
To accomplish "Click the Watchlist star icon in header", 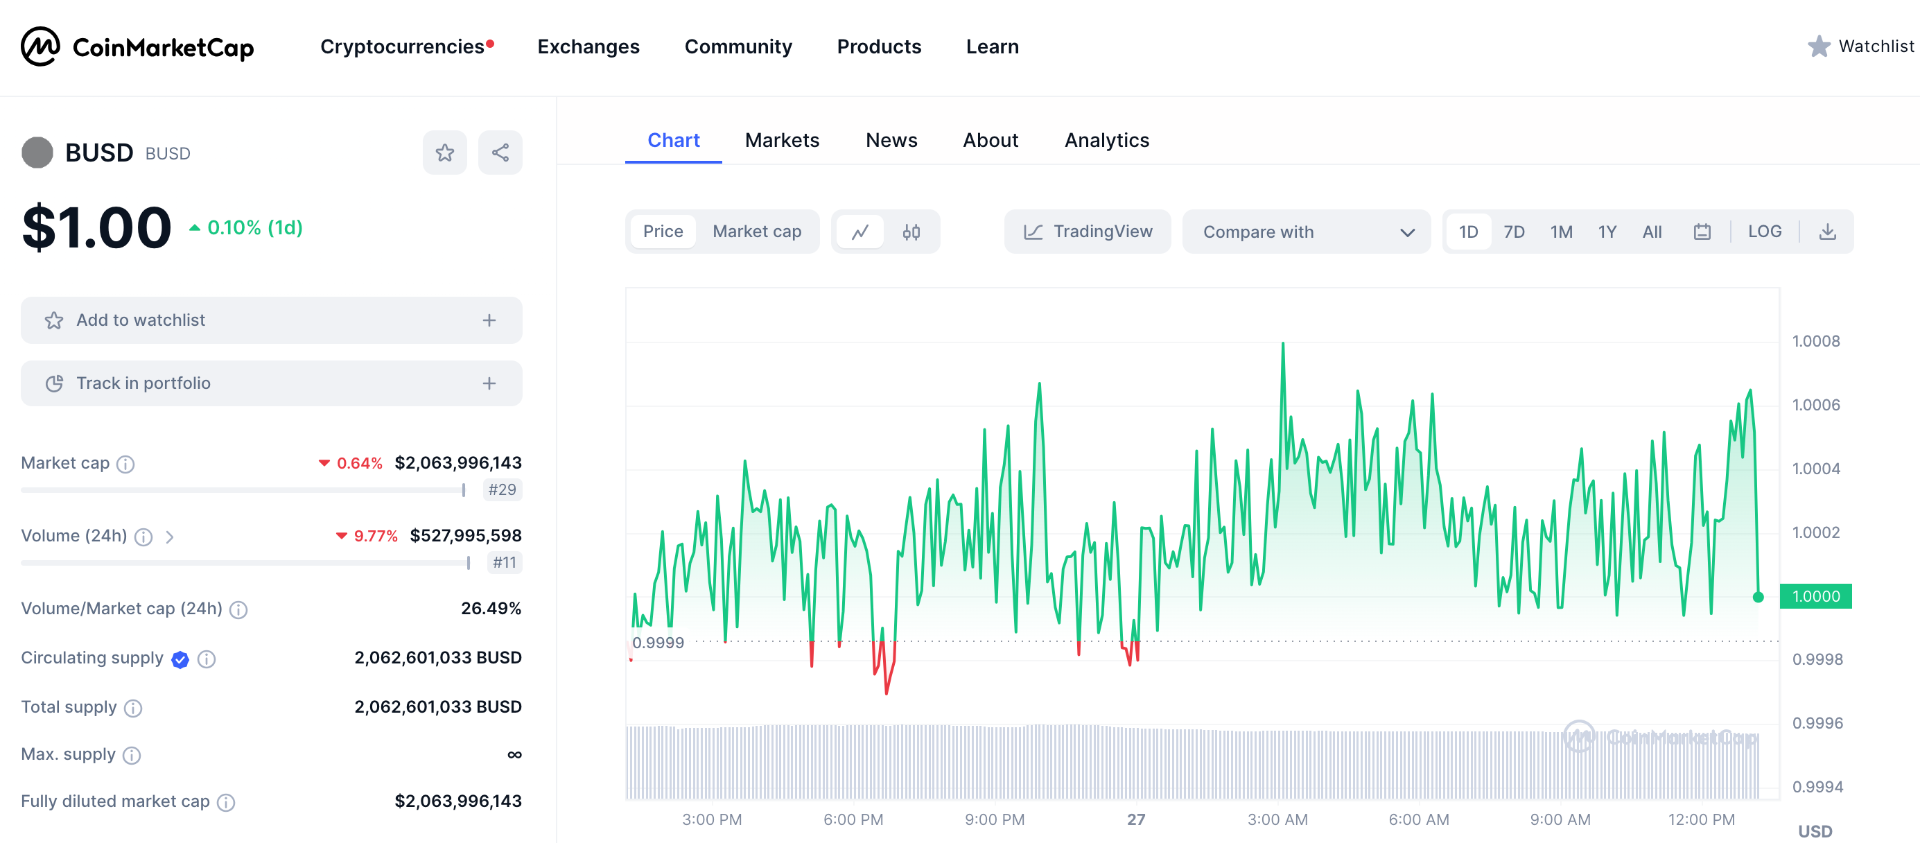I will pos(1819,46).
